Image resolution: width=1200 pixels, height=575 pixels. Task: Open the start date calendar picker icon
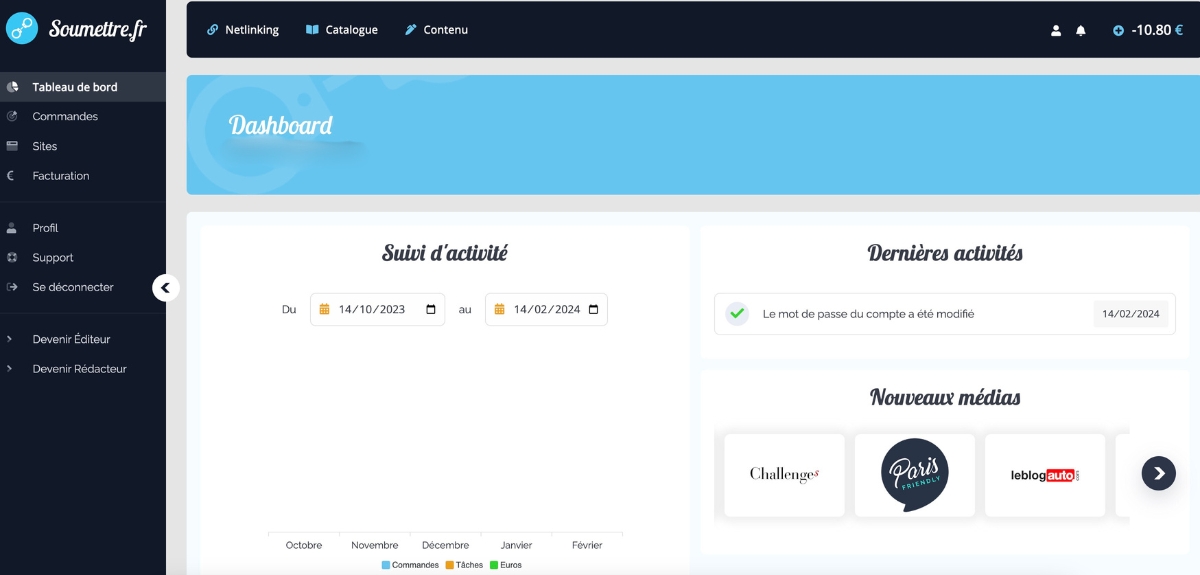[431, 310]
